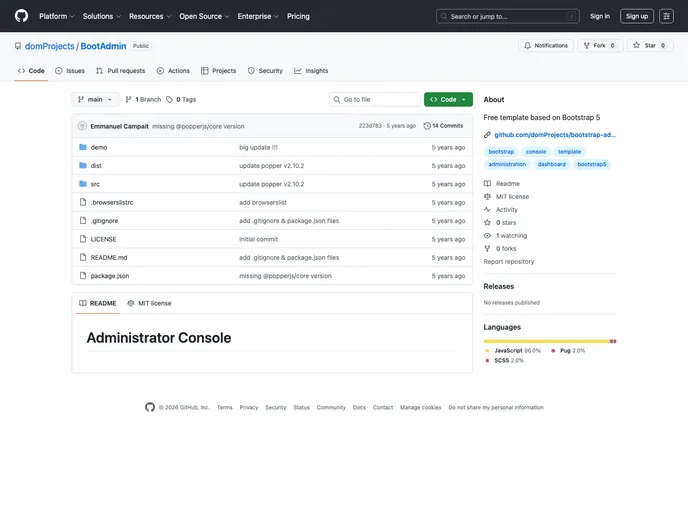Image resolution: width=688 pixels, height=512 pixels.
Task: Open the src folder
Action: [95, 184]
